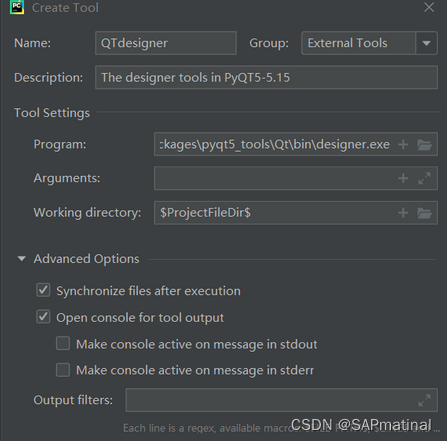Viewport: 447px width, 441px height.
Task: Click the Name field containing QTdesigner
Action: click(166, 43)
